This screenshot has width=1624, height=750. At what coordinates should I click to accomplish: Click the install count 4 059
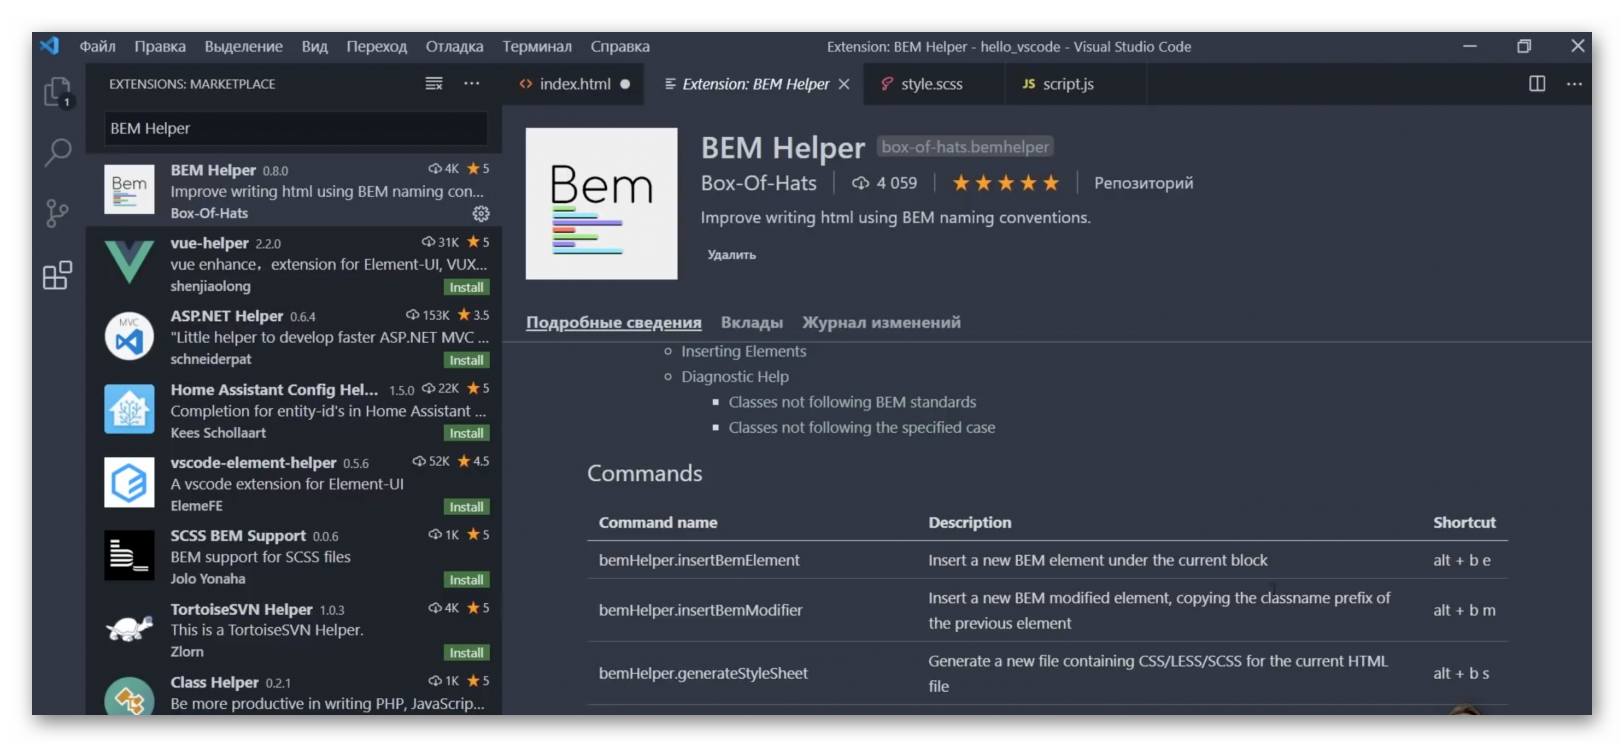(x=884, y=183)
